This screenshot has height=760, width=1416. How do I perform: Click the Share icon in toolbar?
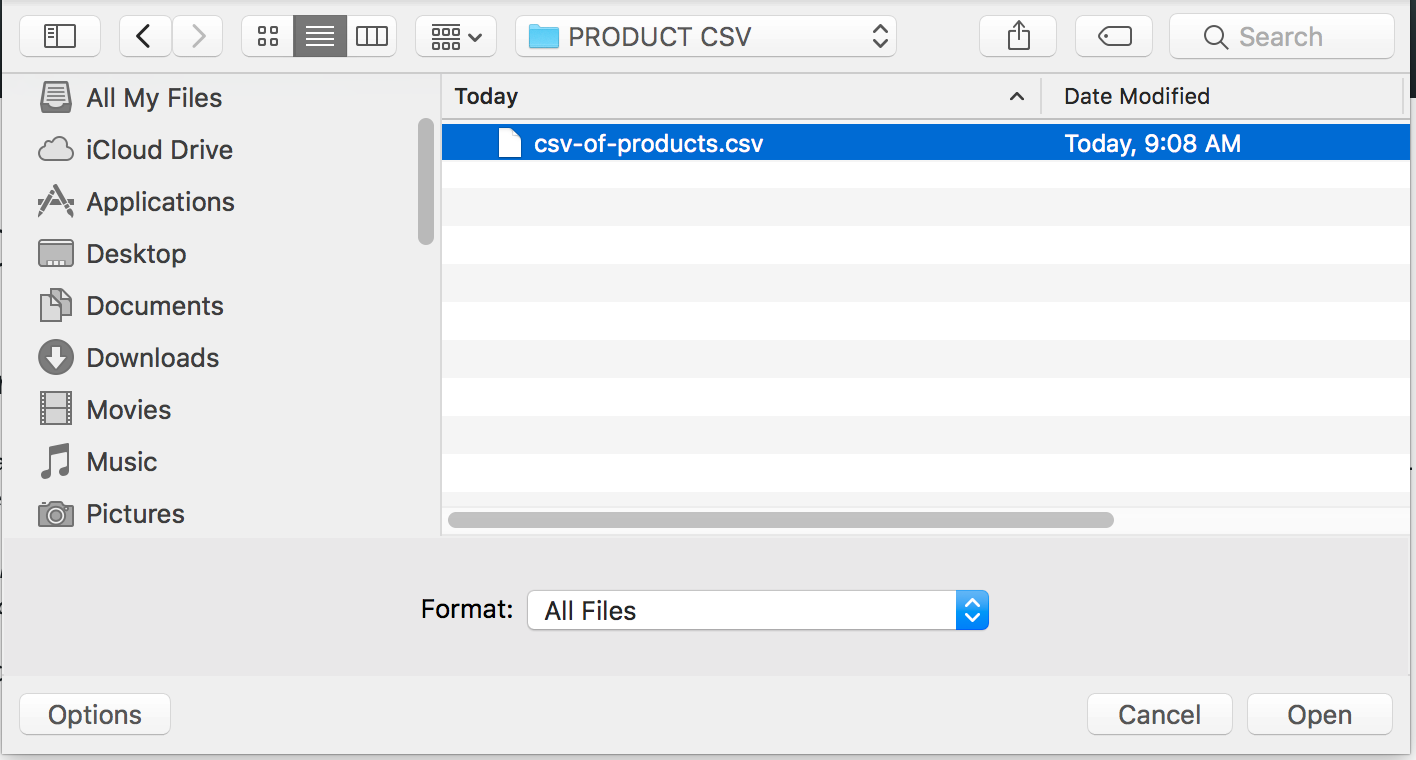pos(1018,37)
